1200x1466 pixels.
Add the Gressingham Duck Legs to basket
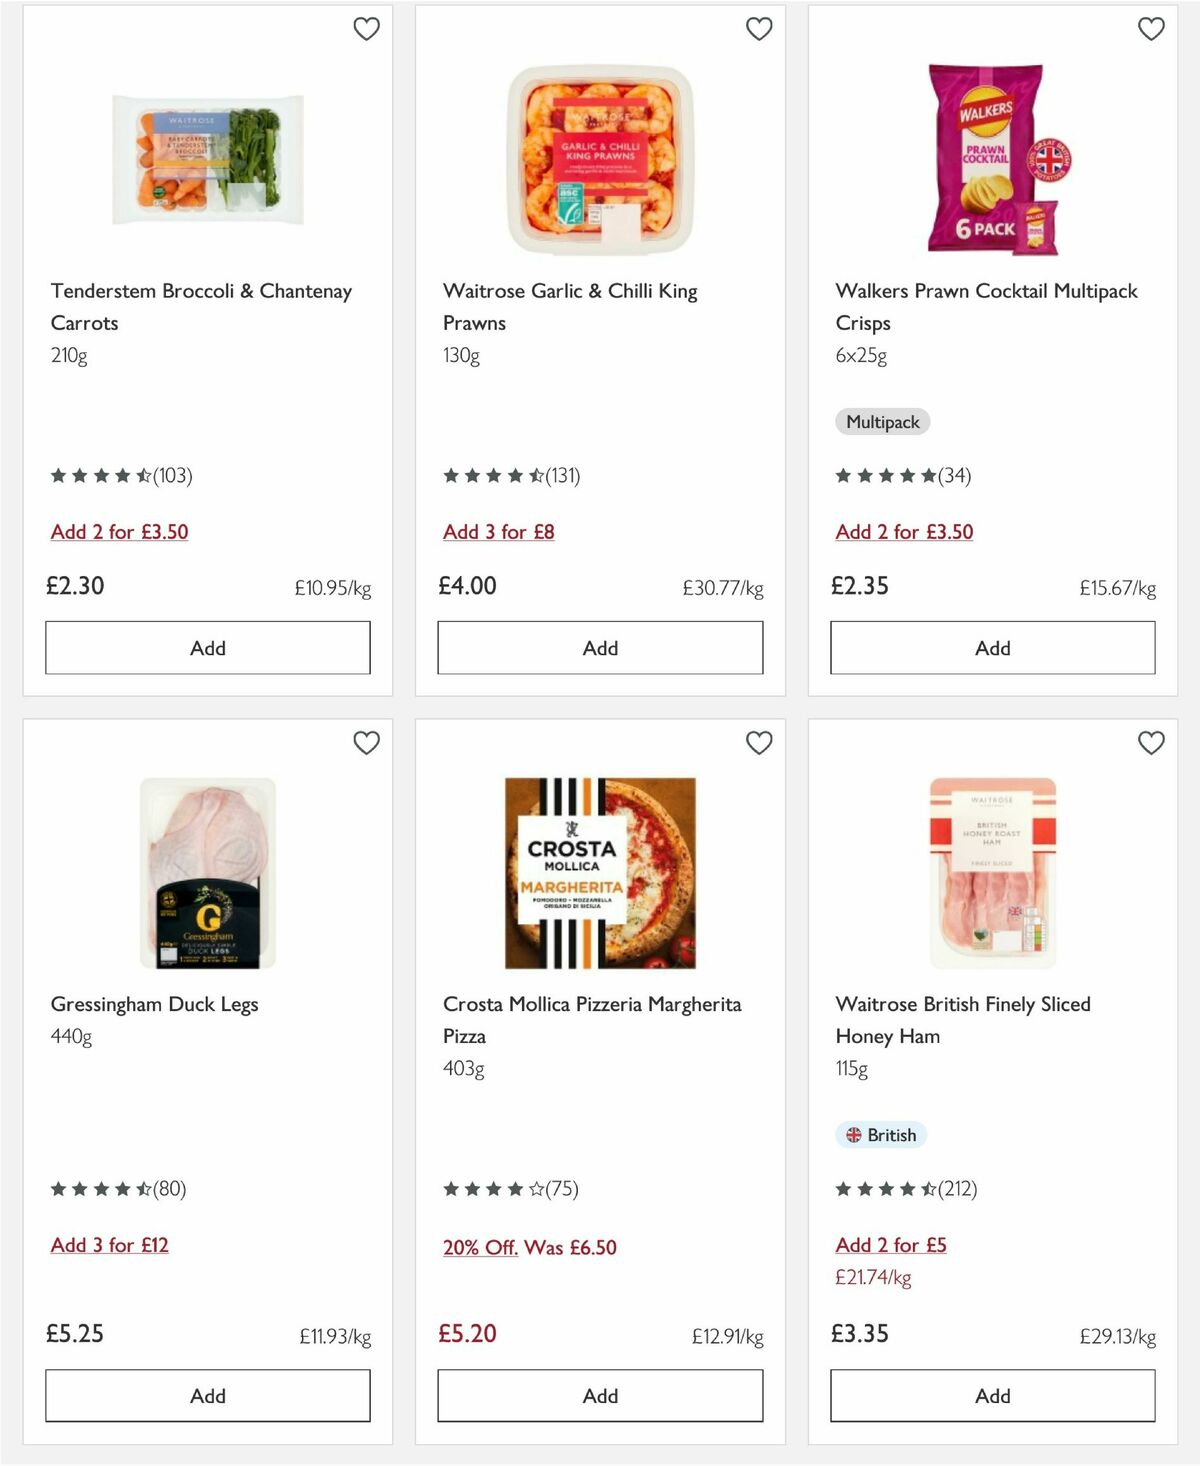point(206,1395)
